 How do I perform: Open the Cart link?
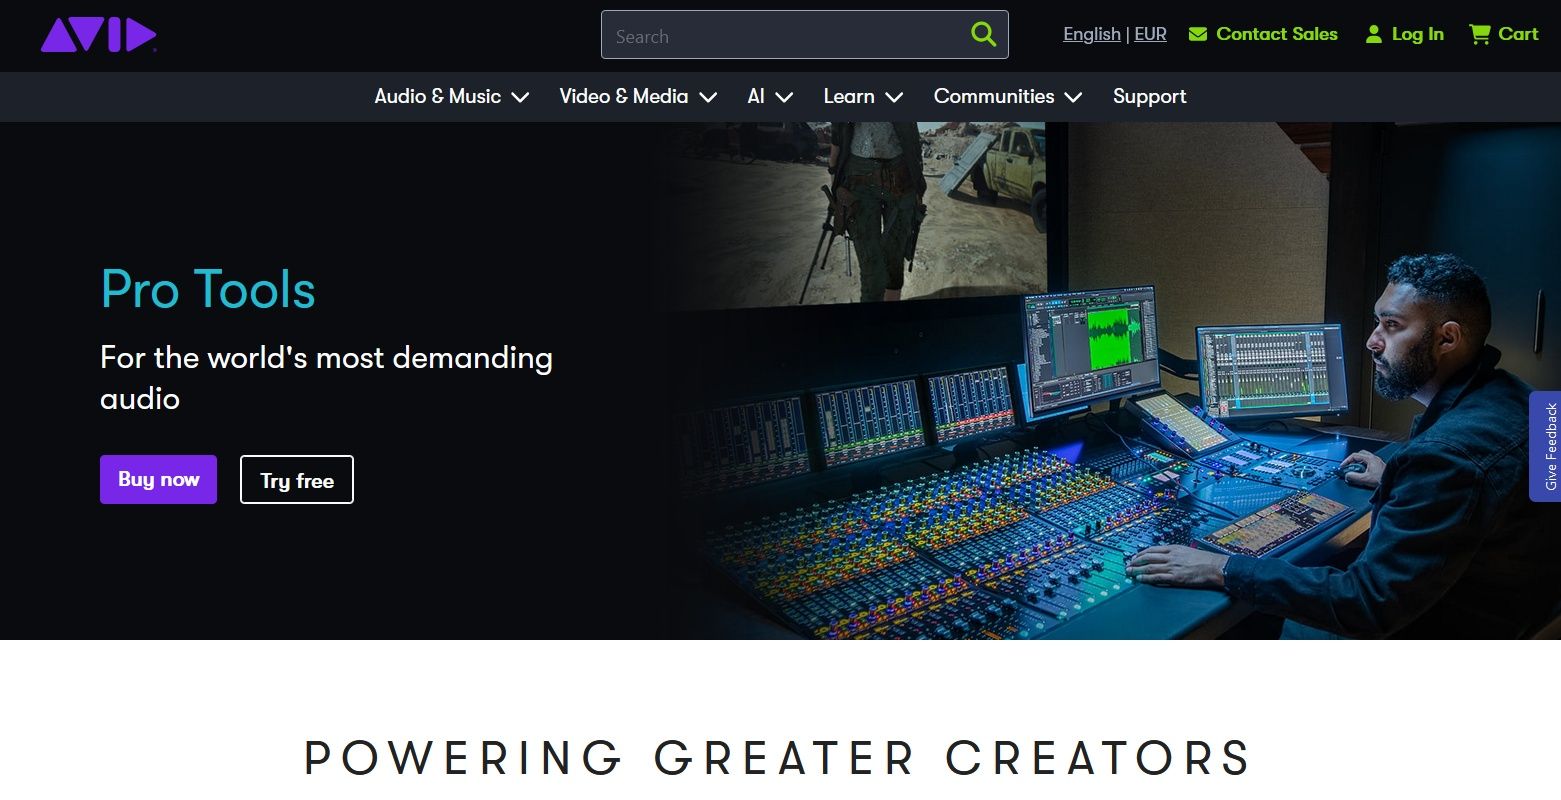click(1518, 34)
